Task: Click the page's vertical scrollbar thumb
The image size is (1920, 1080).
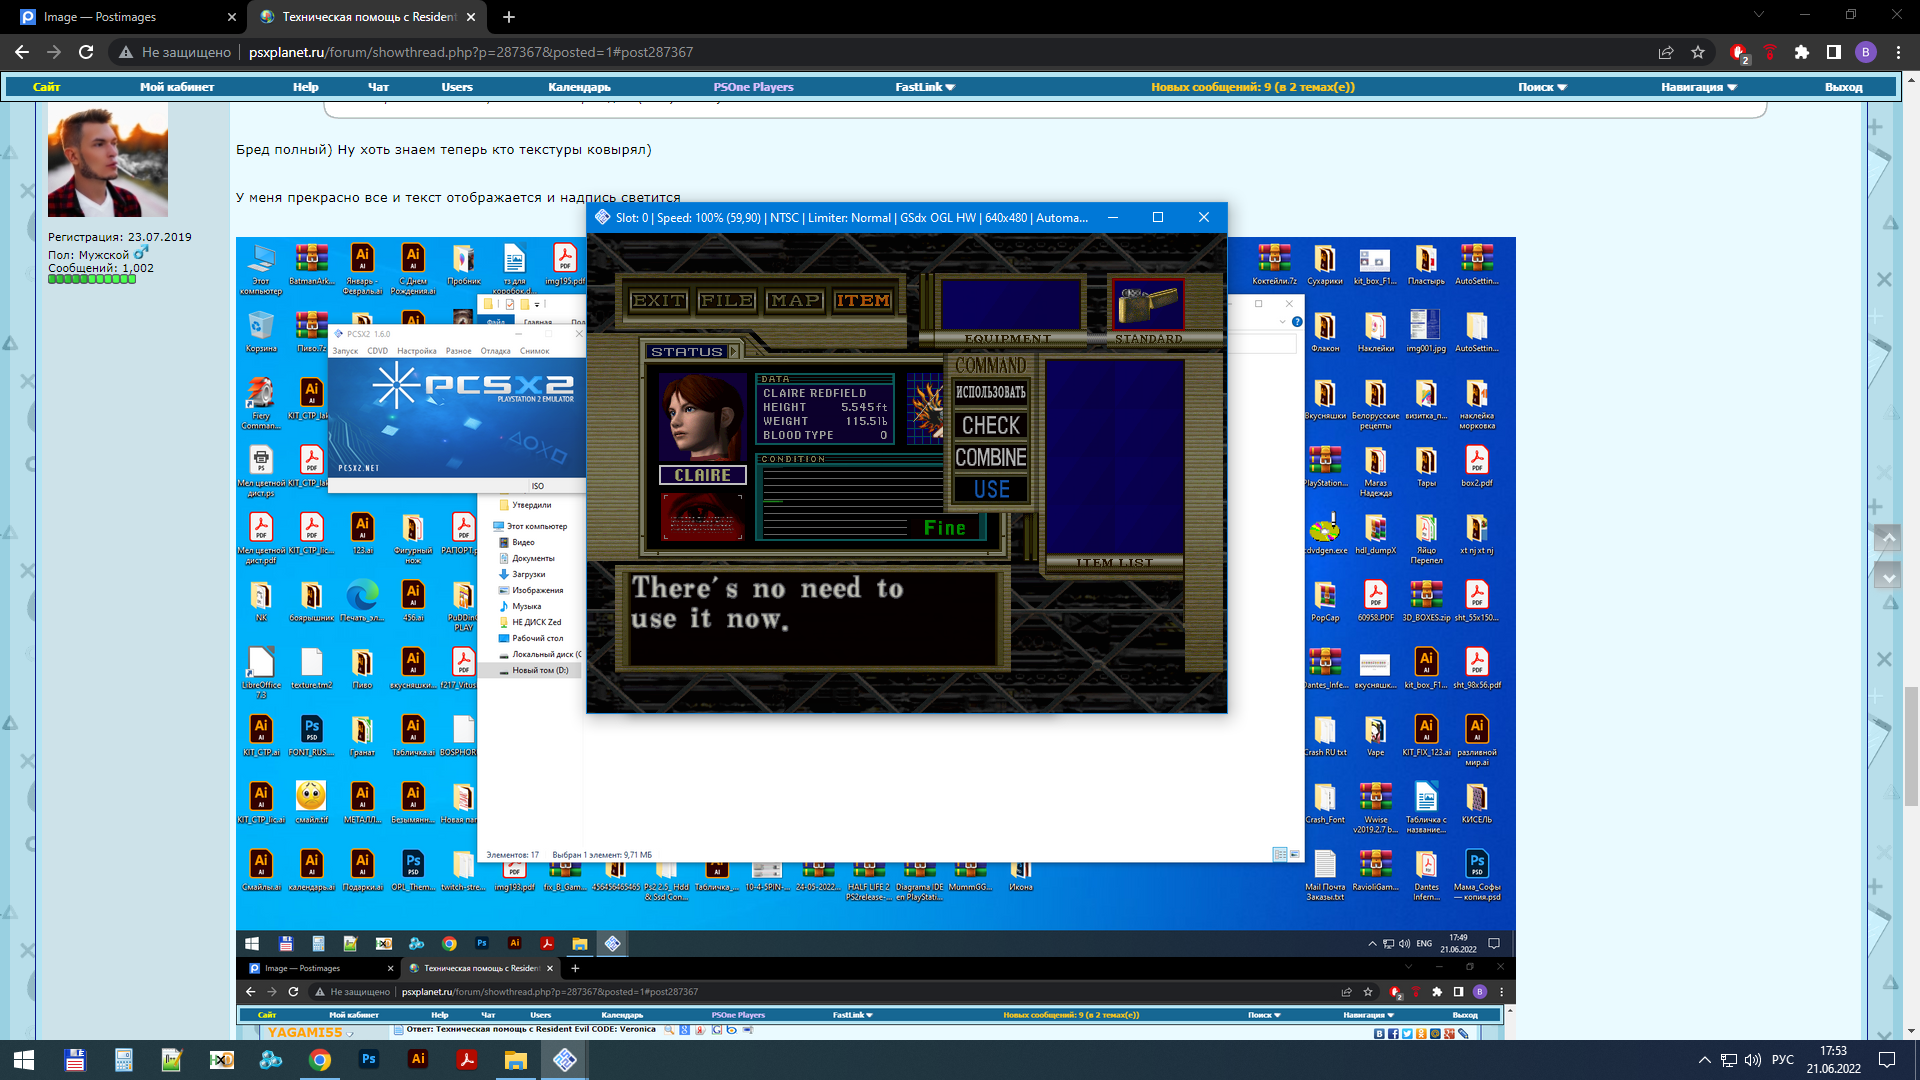Action: [x=1911, y=745]
